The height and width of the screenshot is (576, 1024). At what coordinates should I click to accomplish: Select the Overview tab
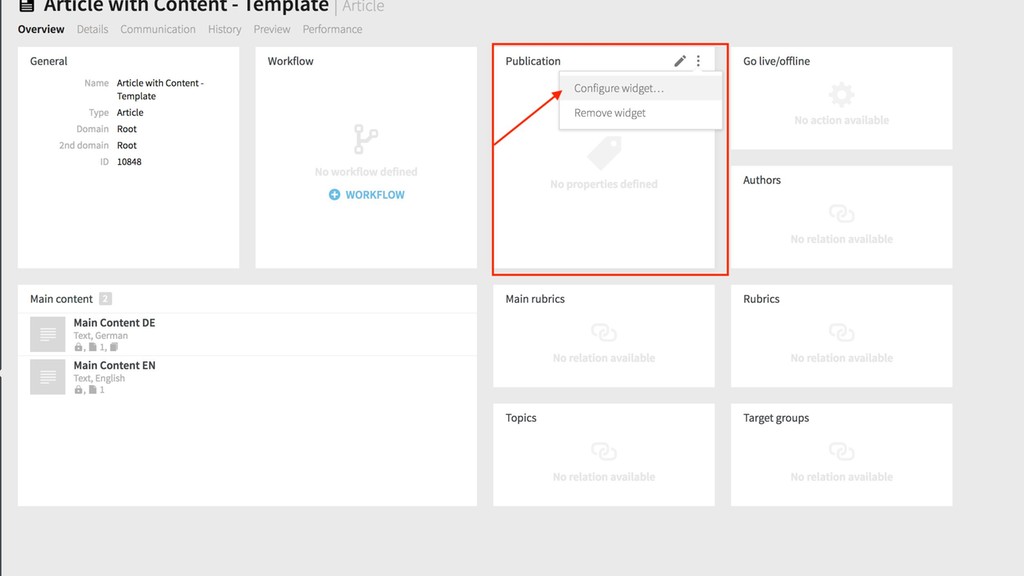point(41,29)
